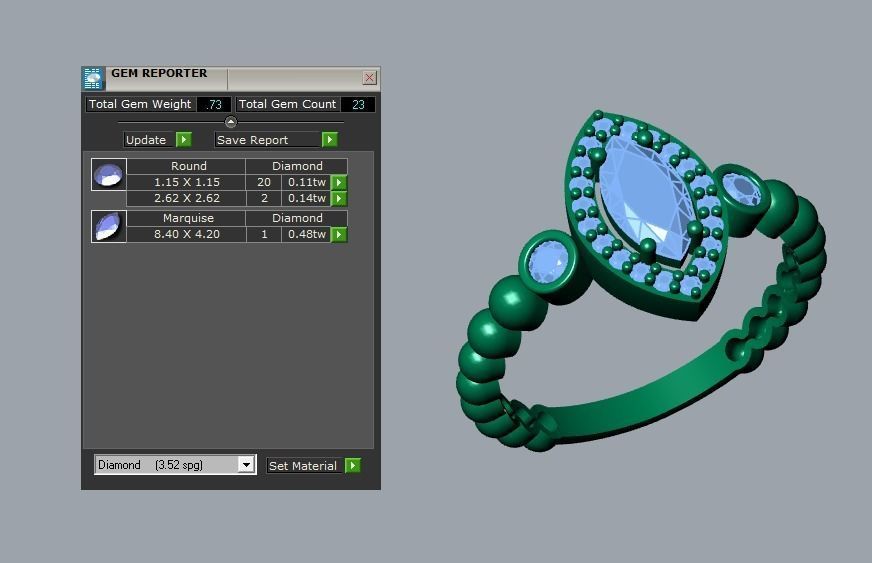The width and height of the screenshot is (872, 563).
Task: Click the green arrow next to Save Report
Action: 330,140
